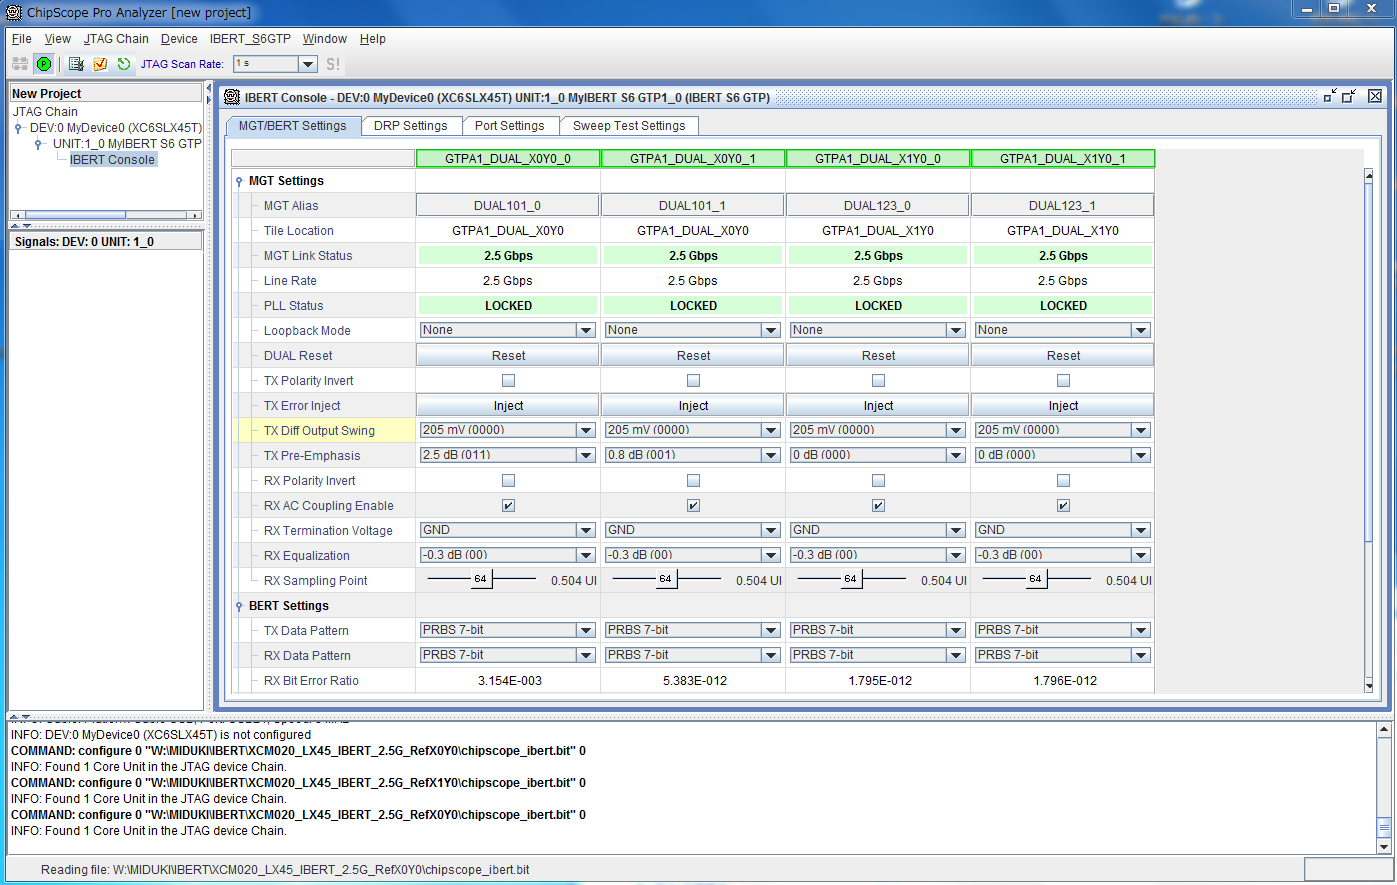This screenshot has width=1397, height=885.
Task: Open RX Equalization dropdown for GTPA1_DUAL_X1Y0_1
Action: 1141,555
